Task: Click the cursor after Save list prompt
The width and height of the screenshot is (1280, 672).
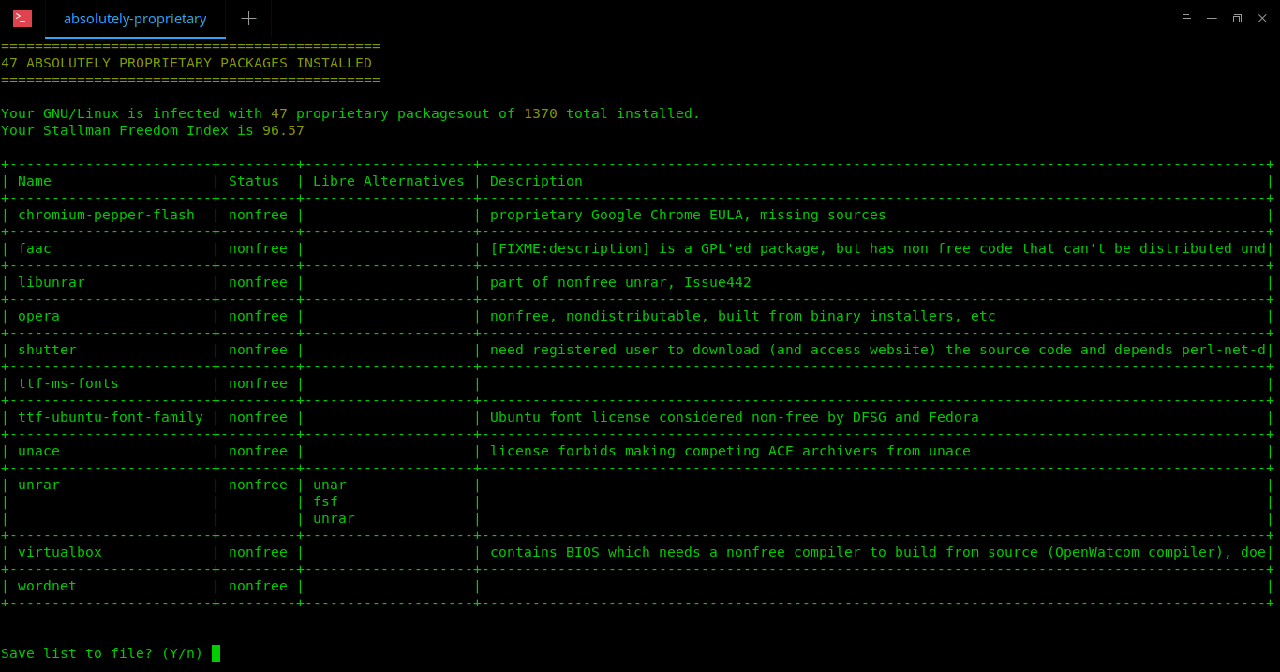Action: (216, 653)
